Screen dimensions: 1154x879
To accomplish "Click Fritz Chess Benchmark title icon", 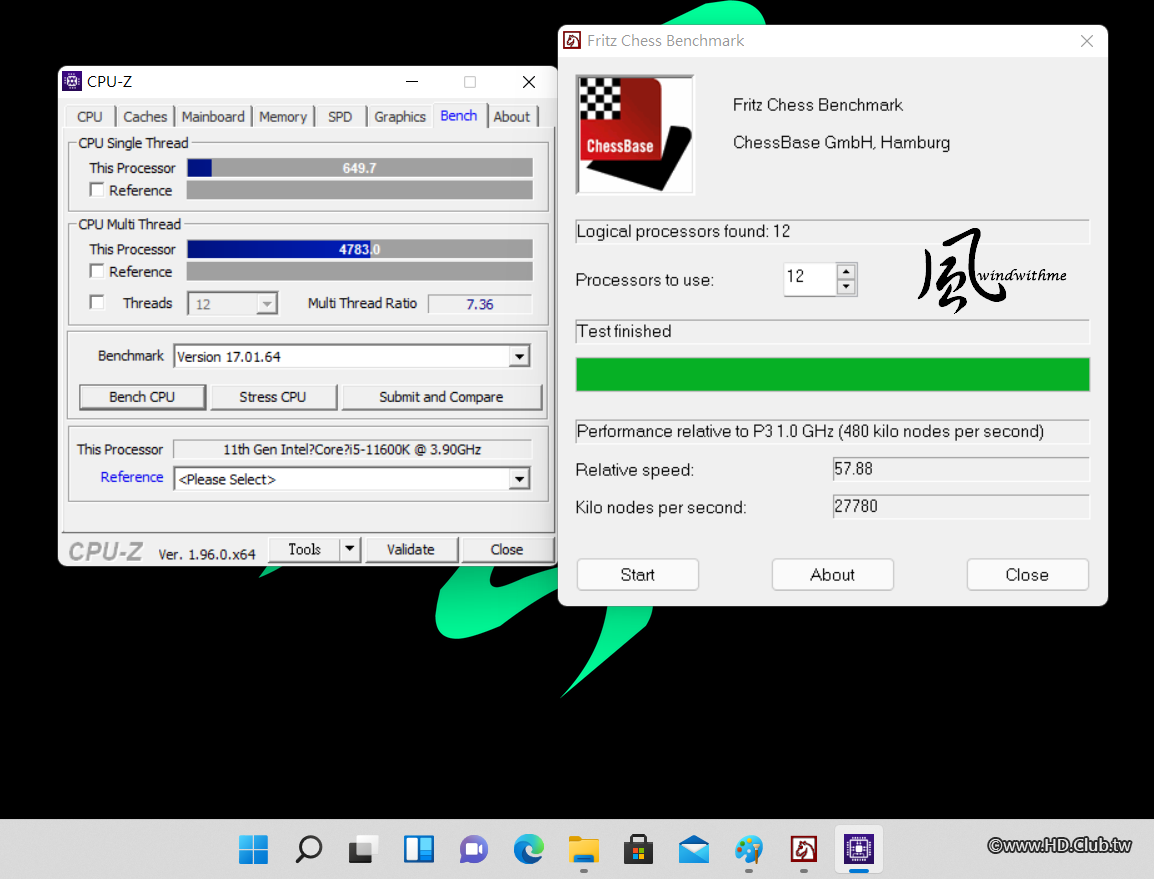I will [572, 40].
